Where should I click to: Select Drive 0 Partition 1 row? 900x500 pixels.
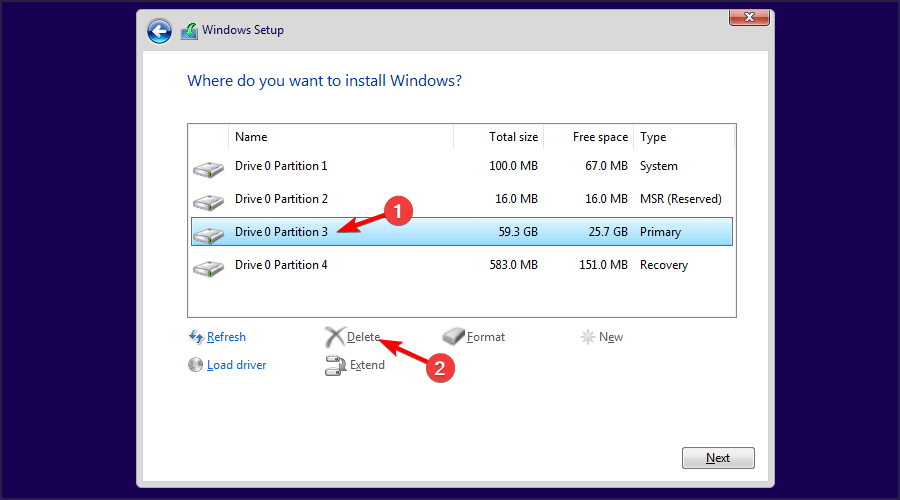(x=461, y=166)
